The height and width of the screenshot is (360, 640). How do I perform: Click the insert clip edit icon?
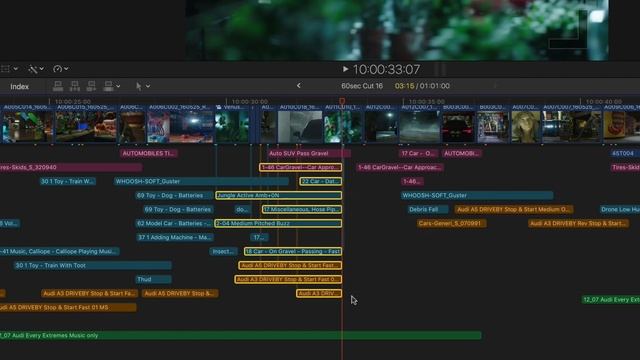point(75,86)
